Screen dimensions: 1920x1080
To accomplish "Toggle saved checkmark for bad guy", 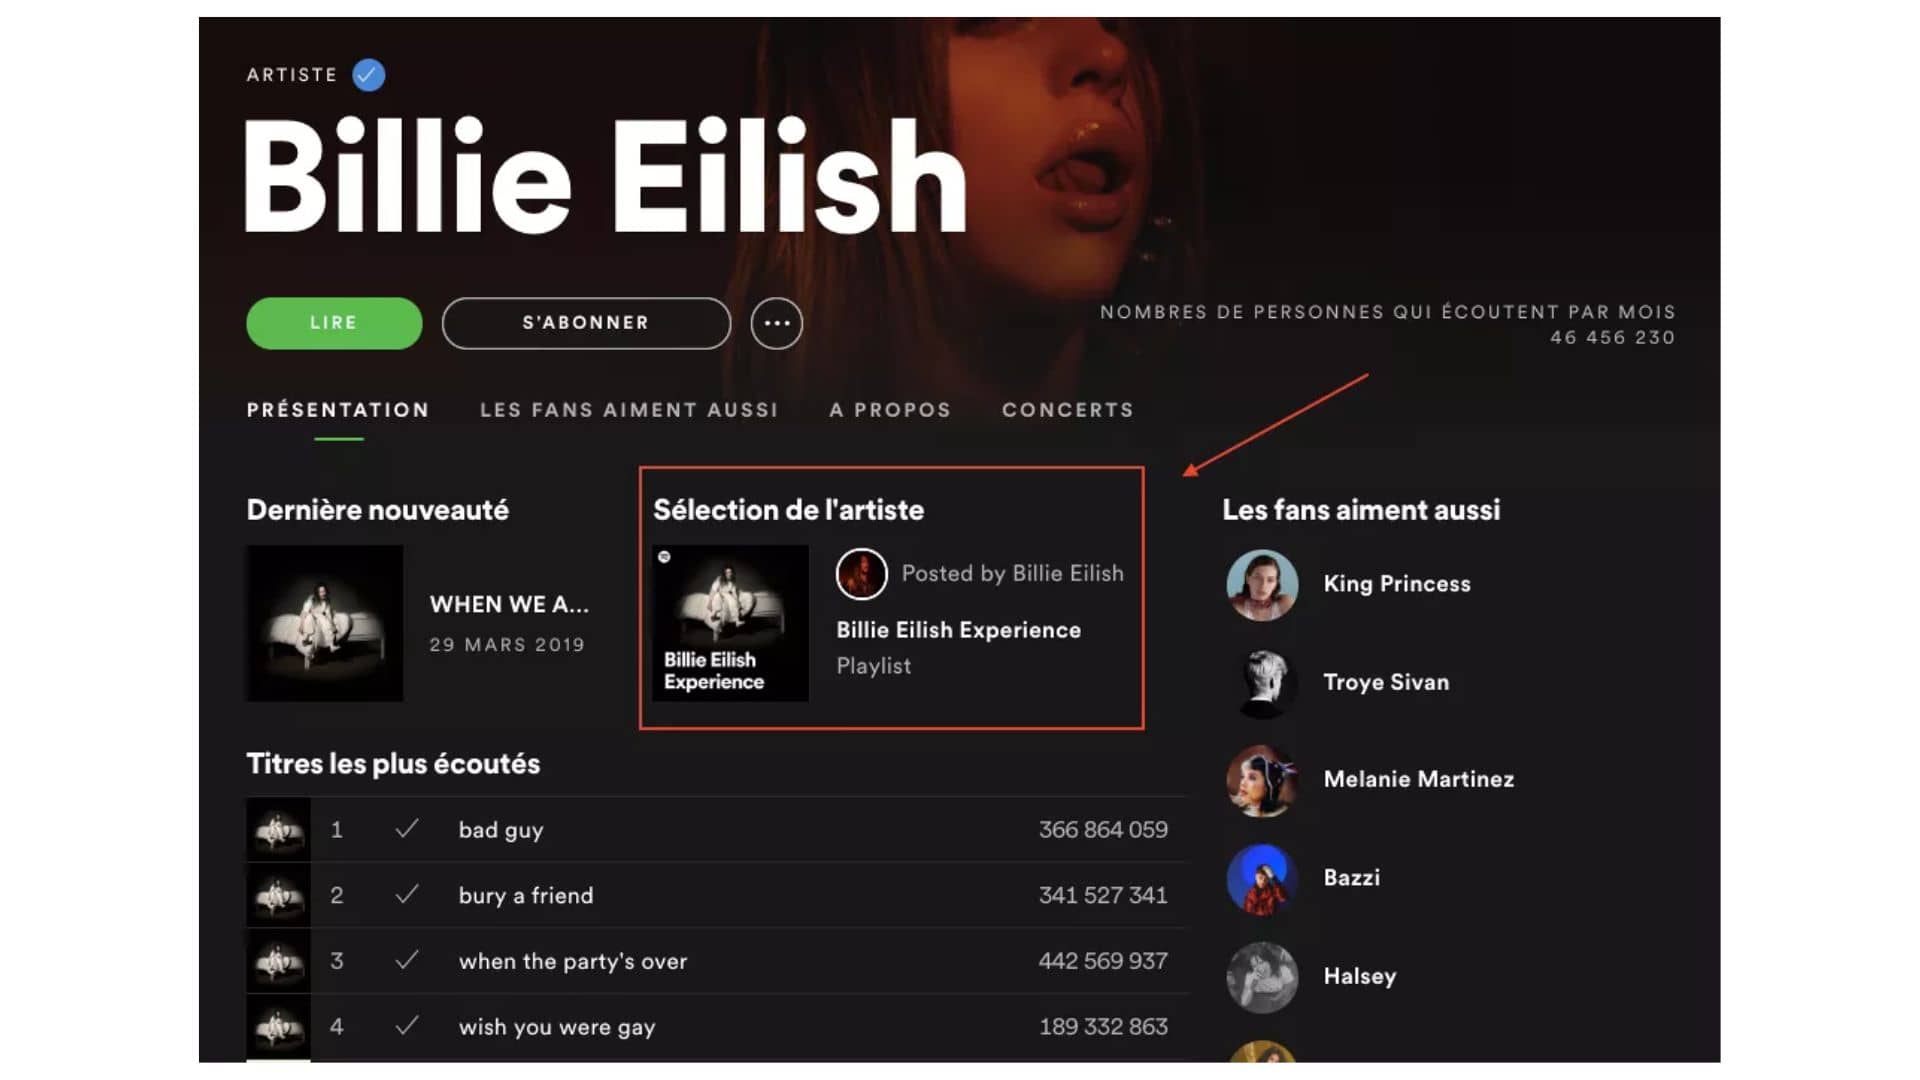I will 407,829.
